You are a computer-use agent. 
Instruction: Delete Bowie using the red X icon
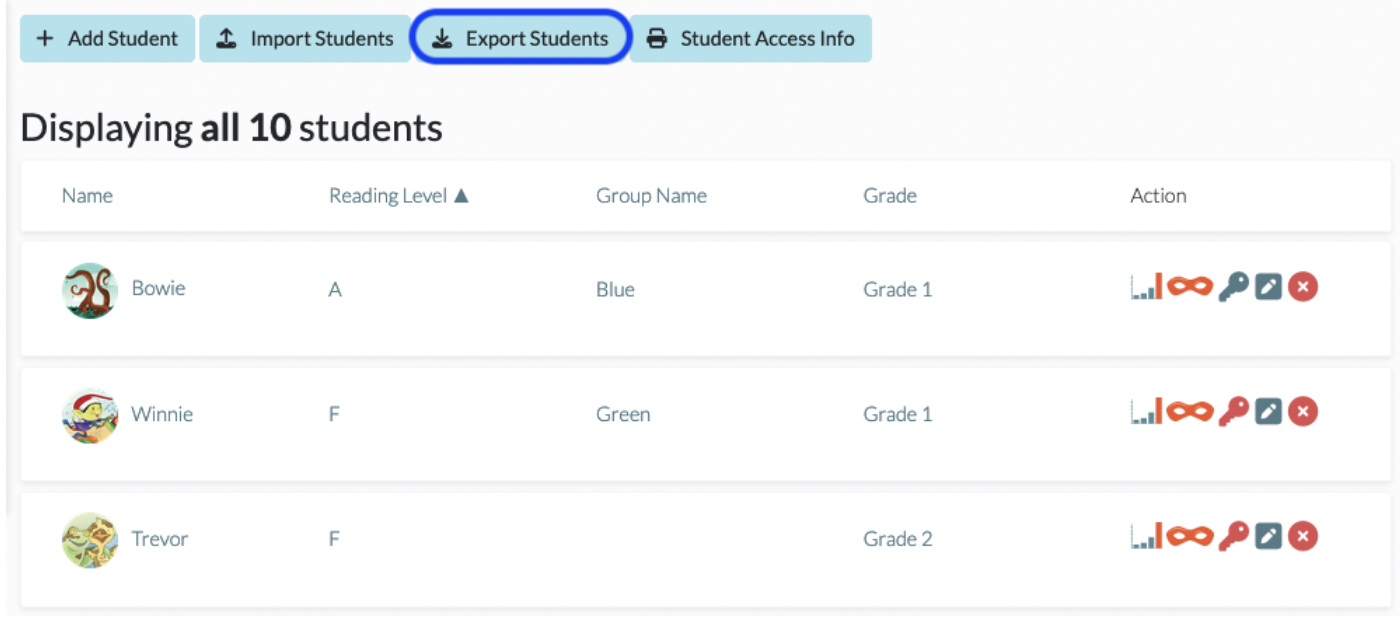click(x=1302, y=287)
